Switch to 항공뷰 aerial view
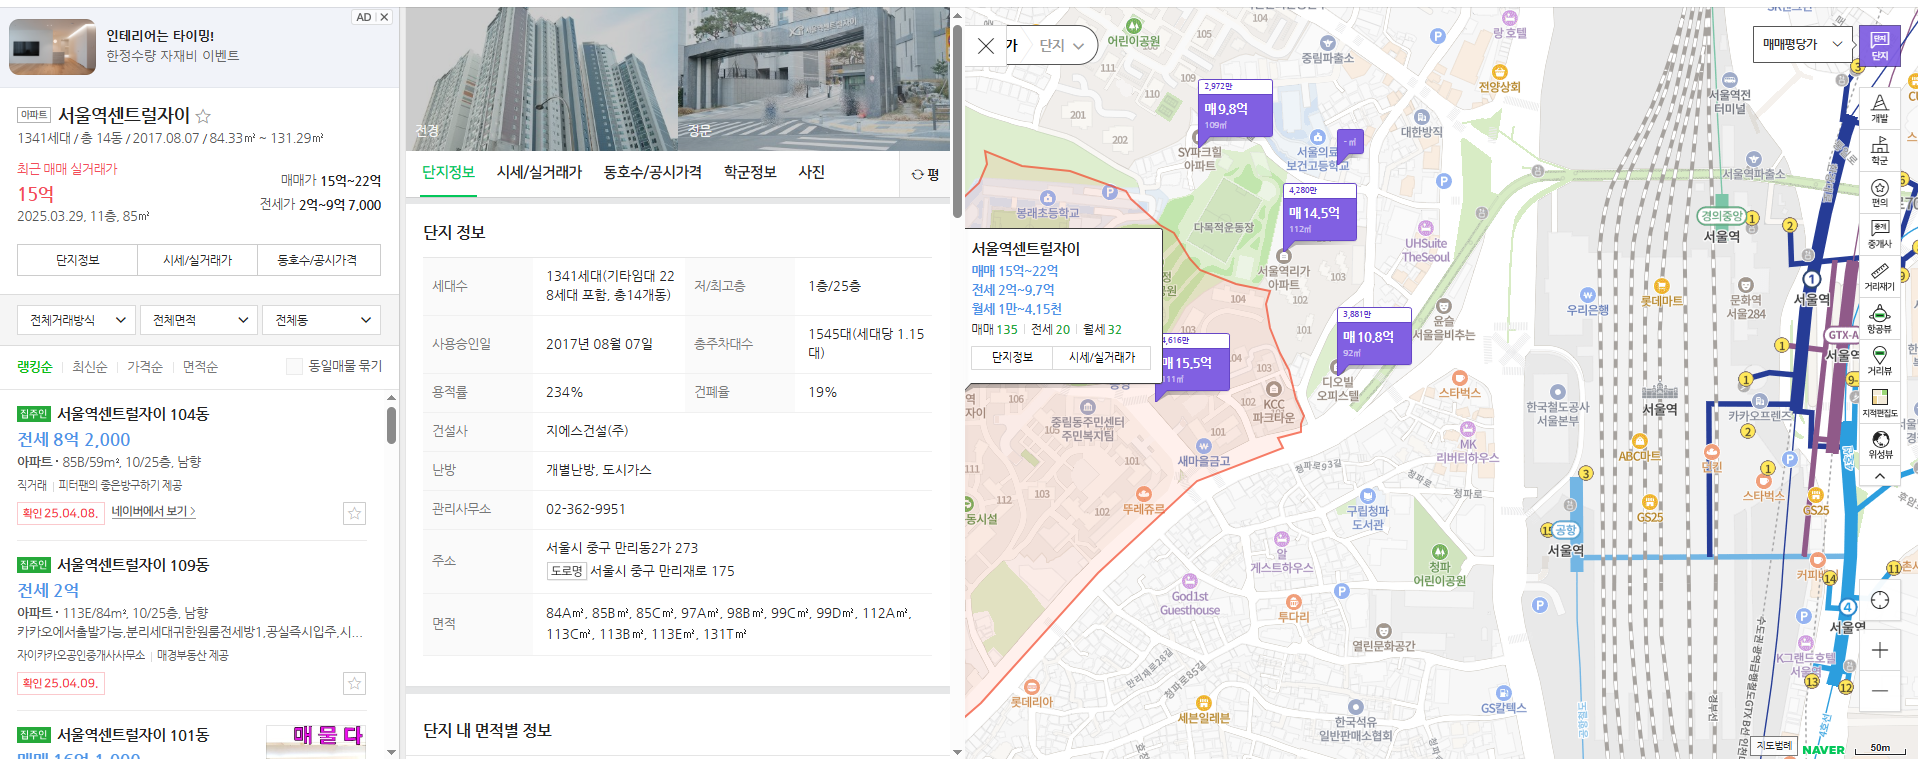This screenshot has height=759, width=1918. click(1879, 319)
